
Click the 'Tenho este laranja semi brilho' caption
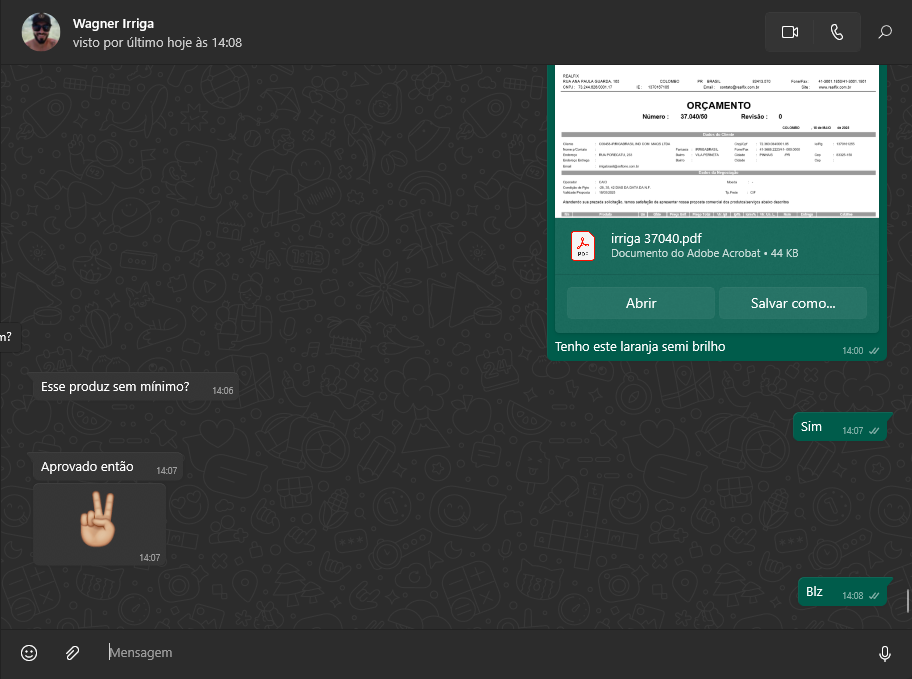pos(640,347)
